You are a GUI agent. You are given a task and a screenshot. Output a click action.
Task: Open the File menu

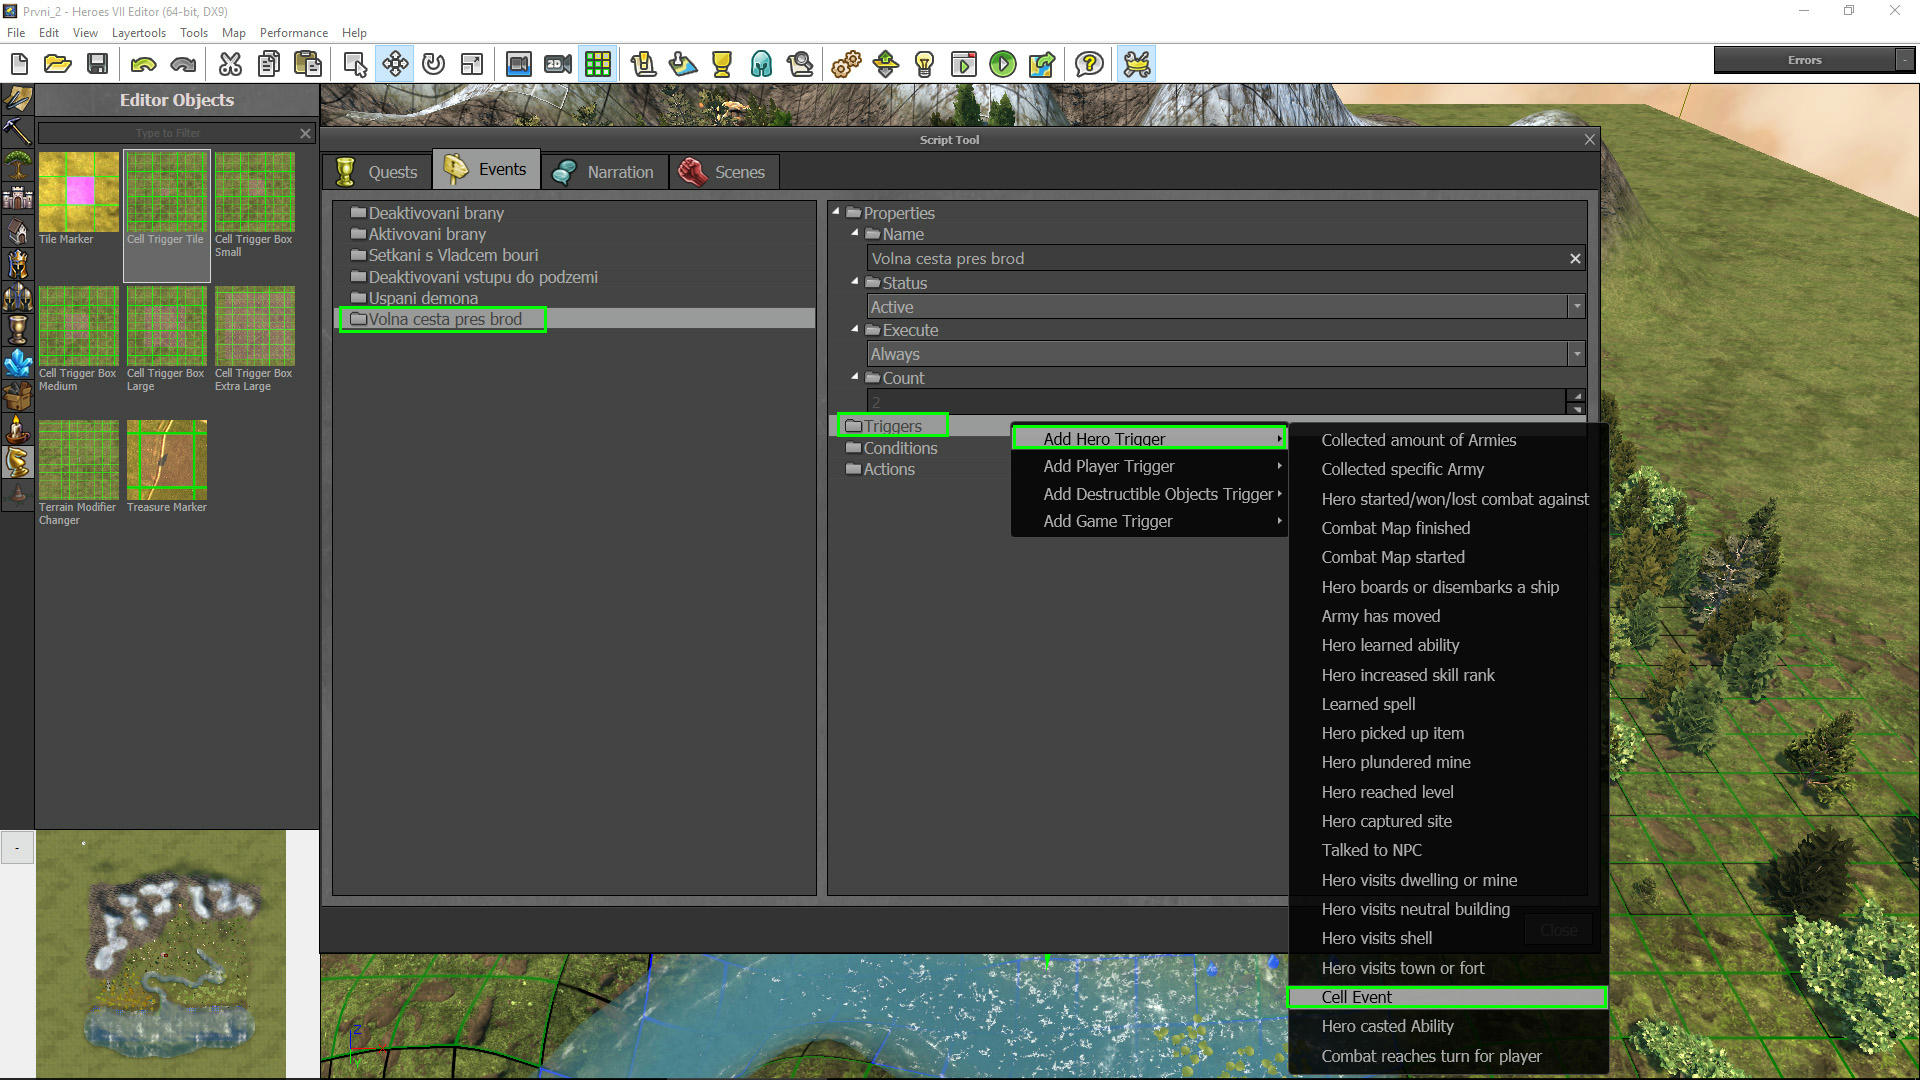tap(16, 32)
